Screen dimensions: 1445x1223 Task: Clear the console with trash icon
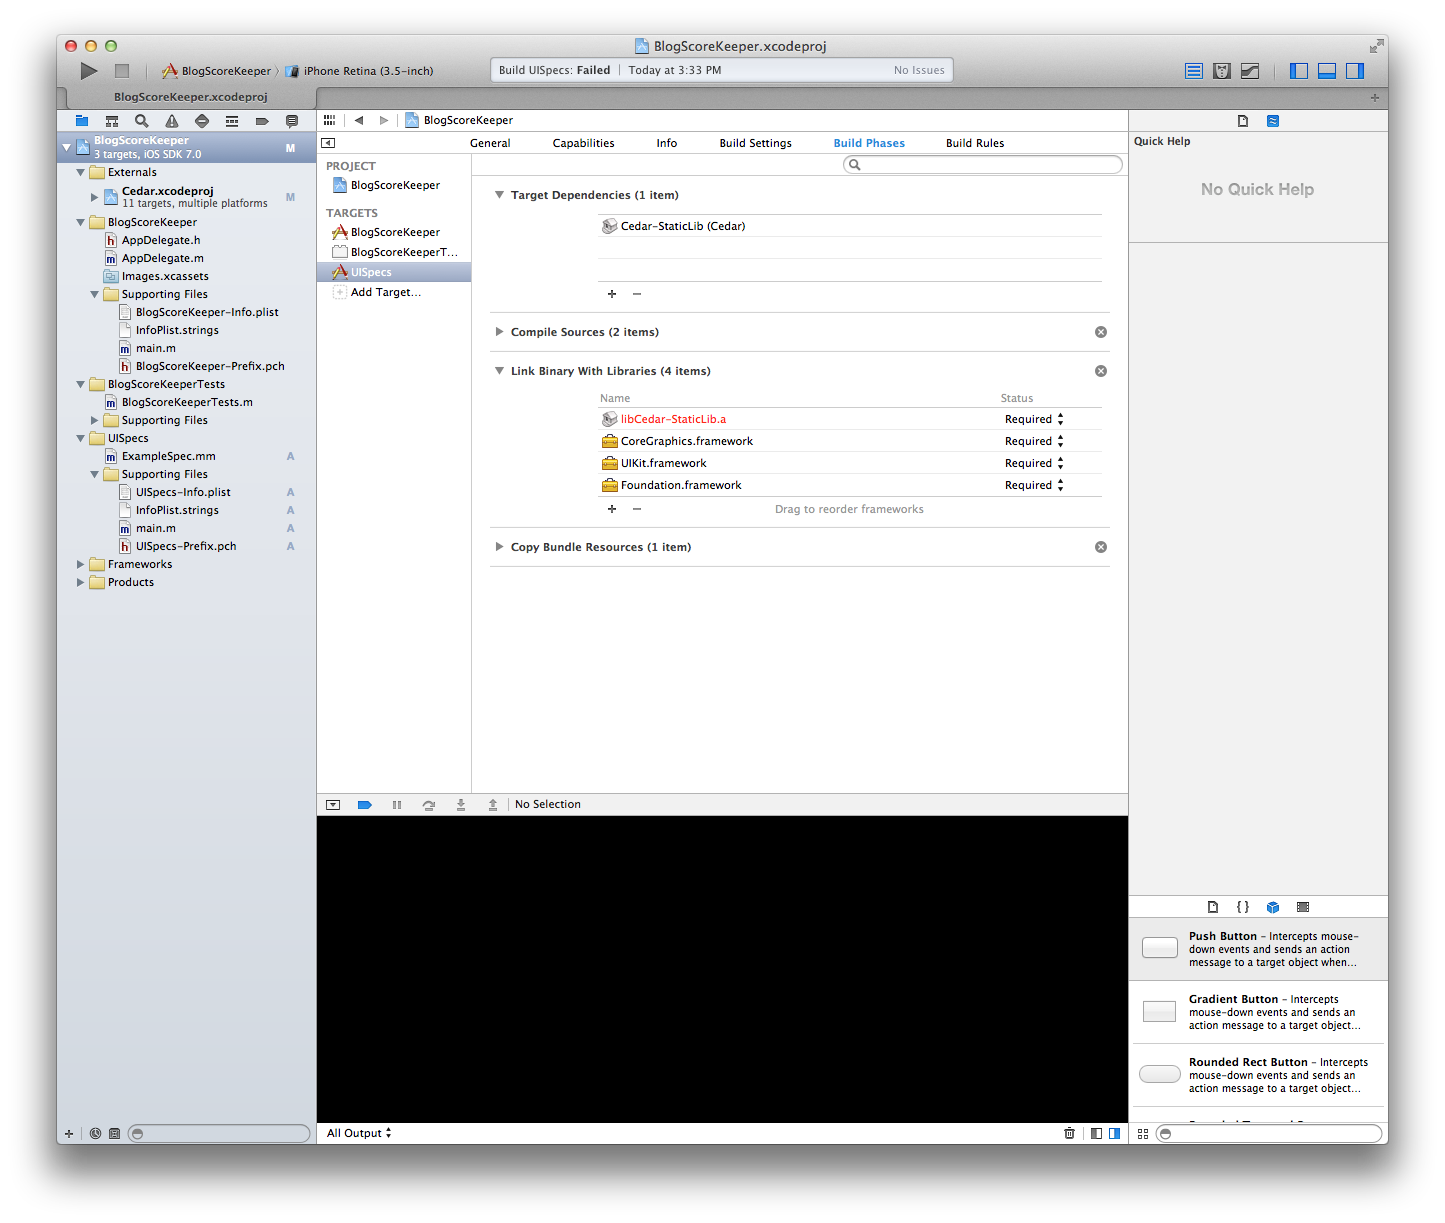[1069, 1133]
